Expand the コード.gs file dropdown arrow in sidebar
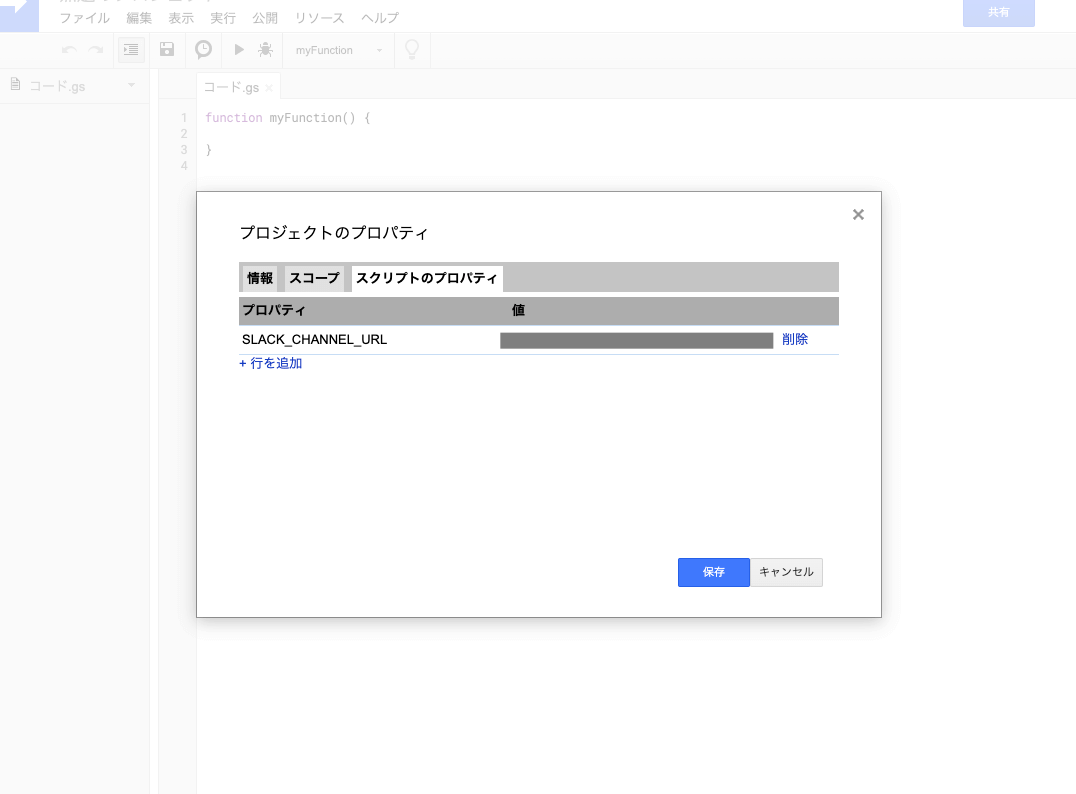The width and height of the screenshot is (1076, 794). pos(131,86)
